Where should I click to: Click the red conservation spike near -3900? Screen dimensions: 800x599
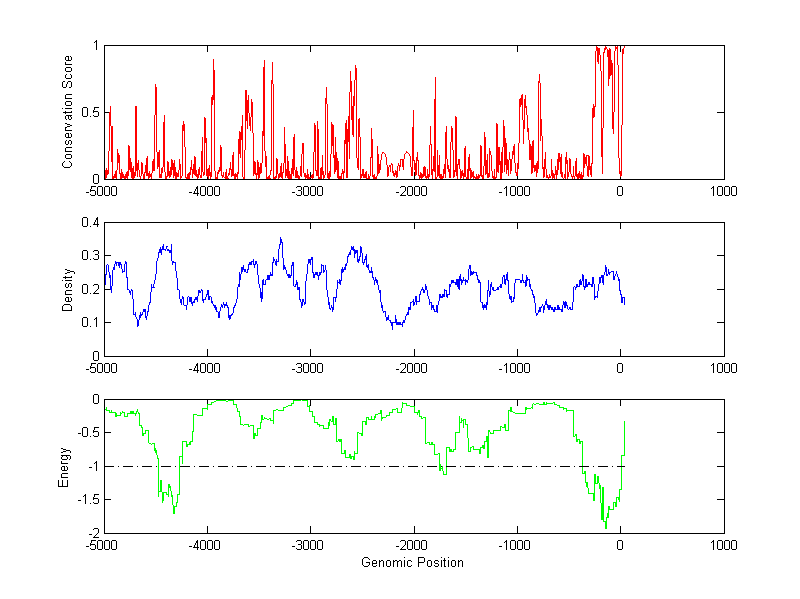tap(214, 61)
